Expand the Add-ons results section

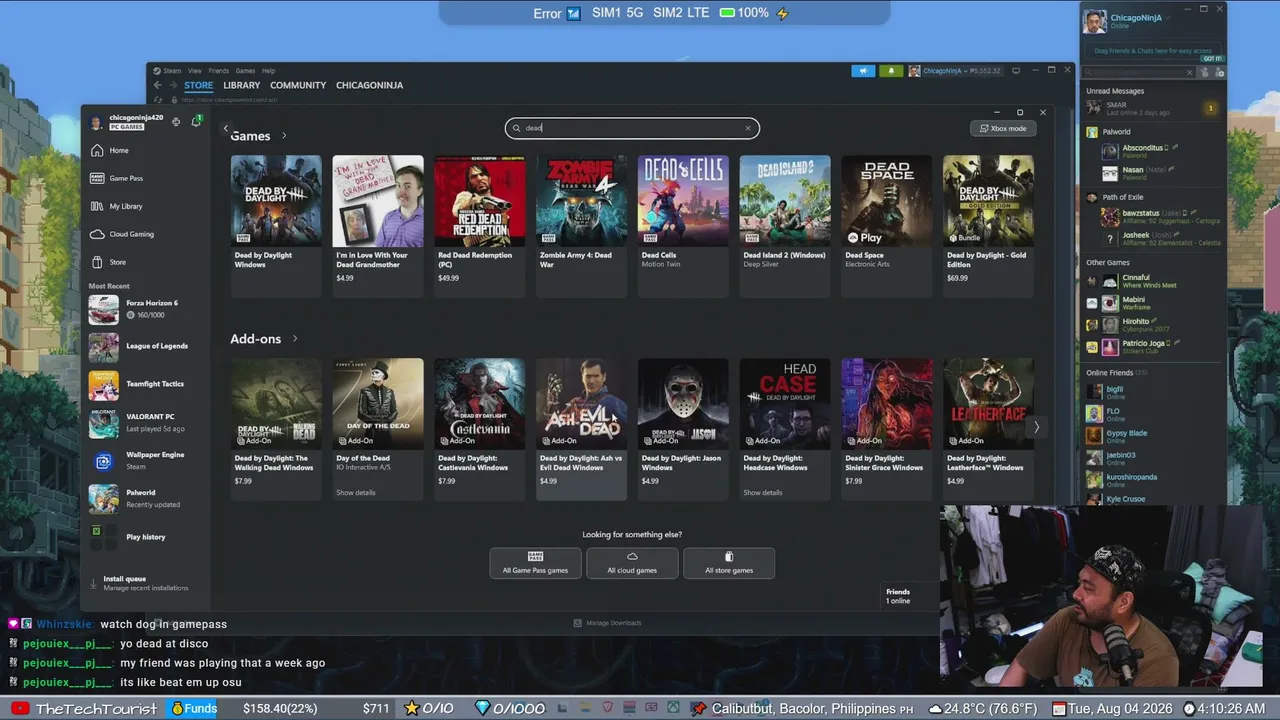[295, 339]
